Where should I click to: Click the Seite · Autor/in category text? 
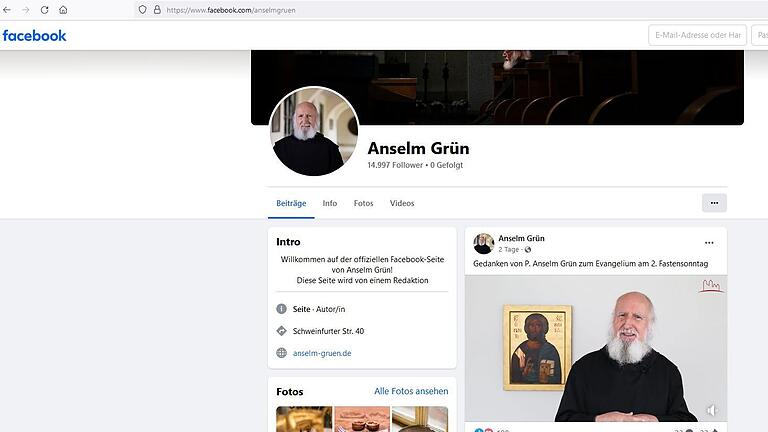tap(319, 309)
